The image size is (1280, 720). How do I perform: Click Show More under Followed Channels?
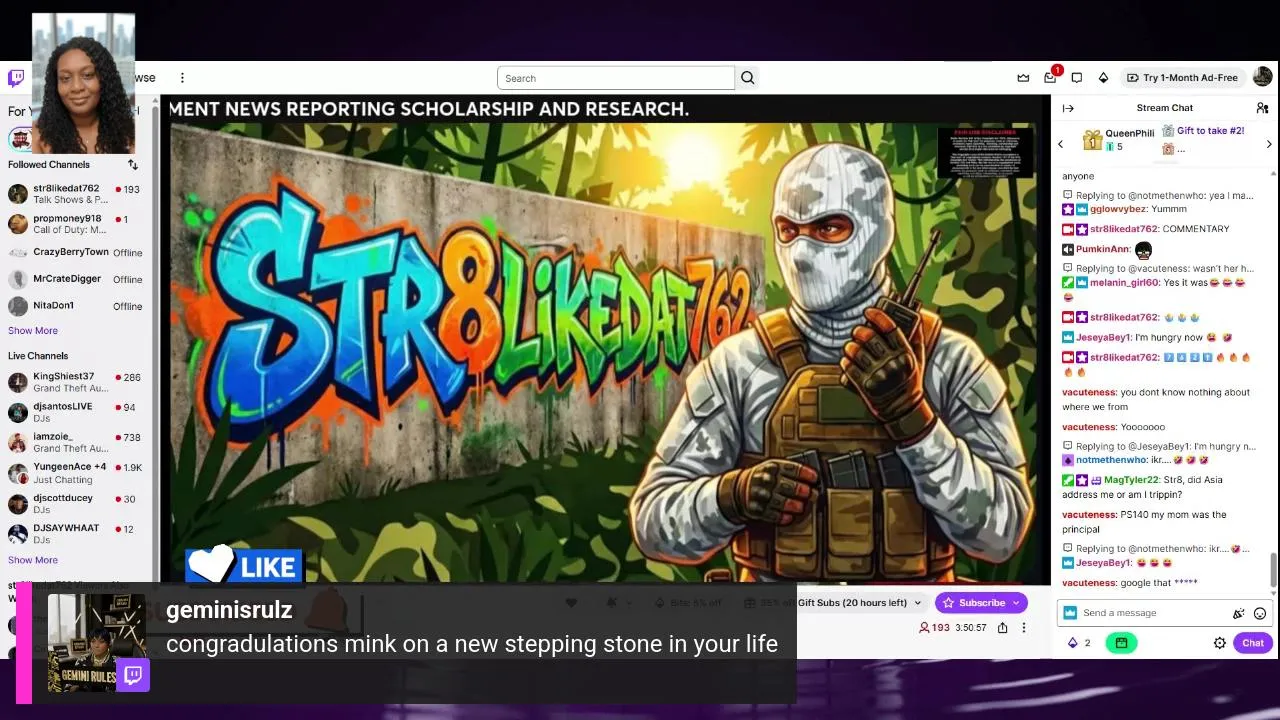click(33, 331)
